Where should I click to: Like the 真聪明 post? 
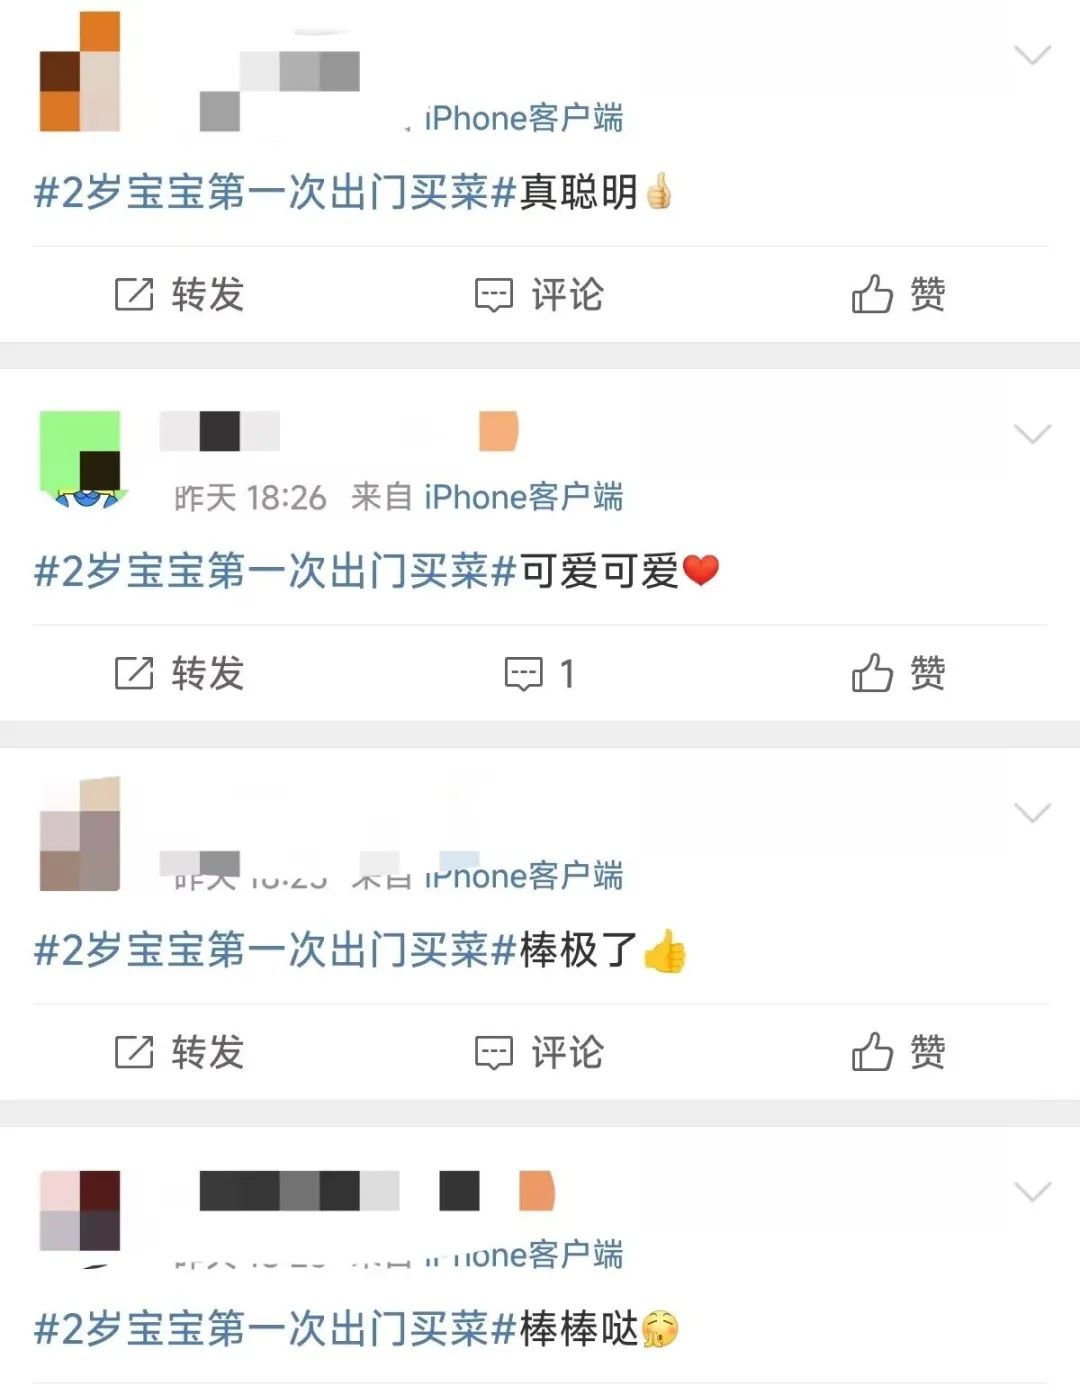point(898,294)
